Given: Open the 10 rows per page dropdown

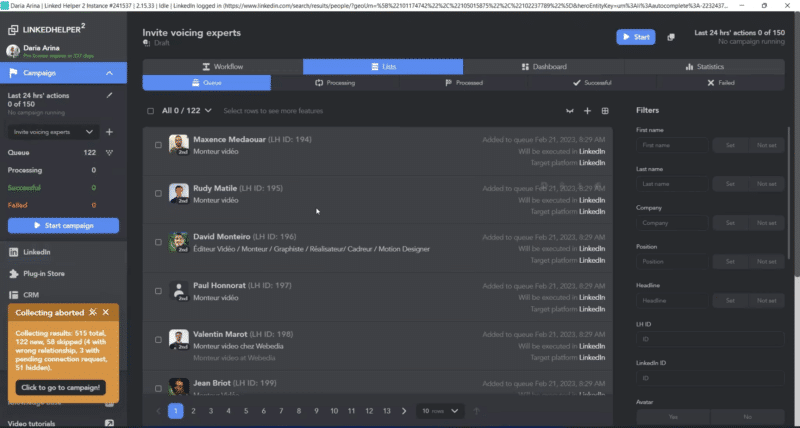Looking at the screenshot, I should [440, 411].
